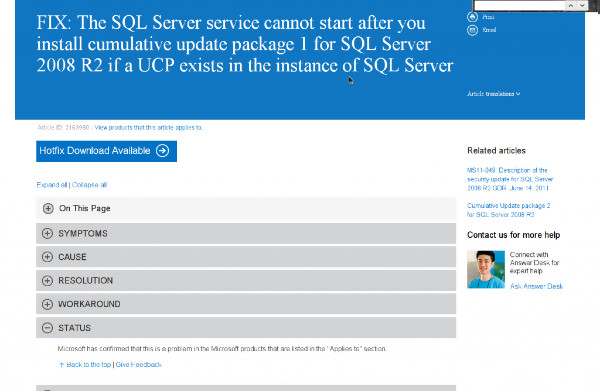Viewport: 600px width, 391px height.
Task: Click Hotfix Download Available button
Action: coord(106,151)
